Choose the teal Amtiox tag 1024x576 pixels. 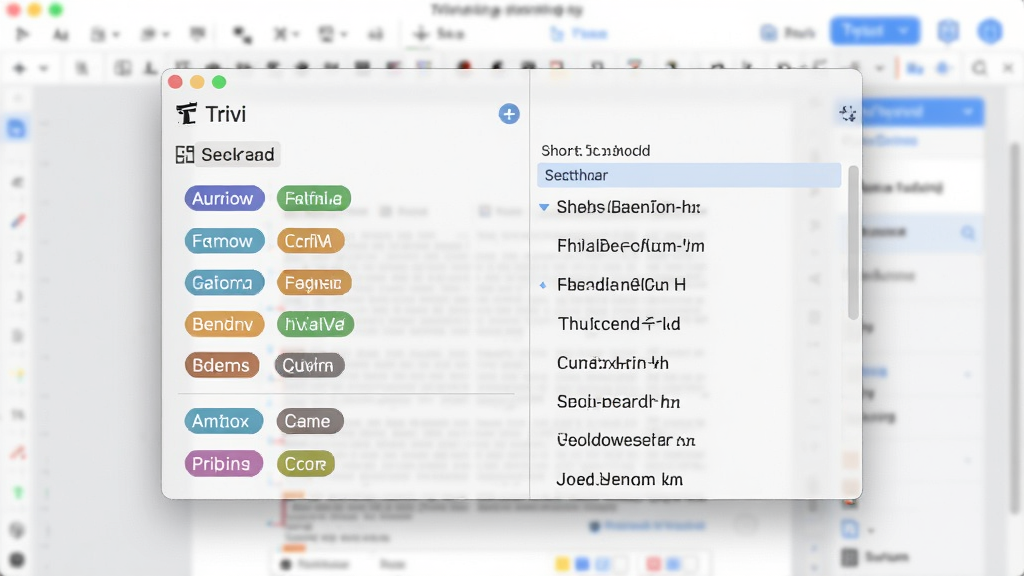pos(223,421)
